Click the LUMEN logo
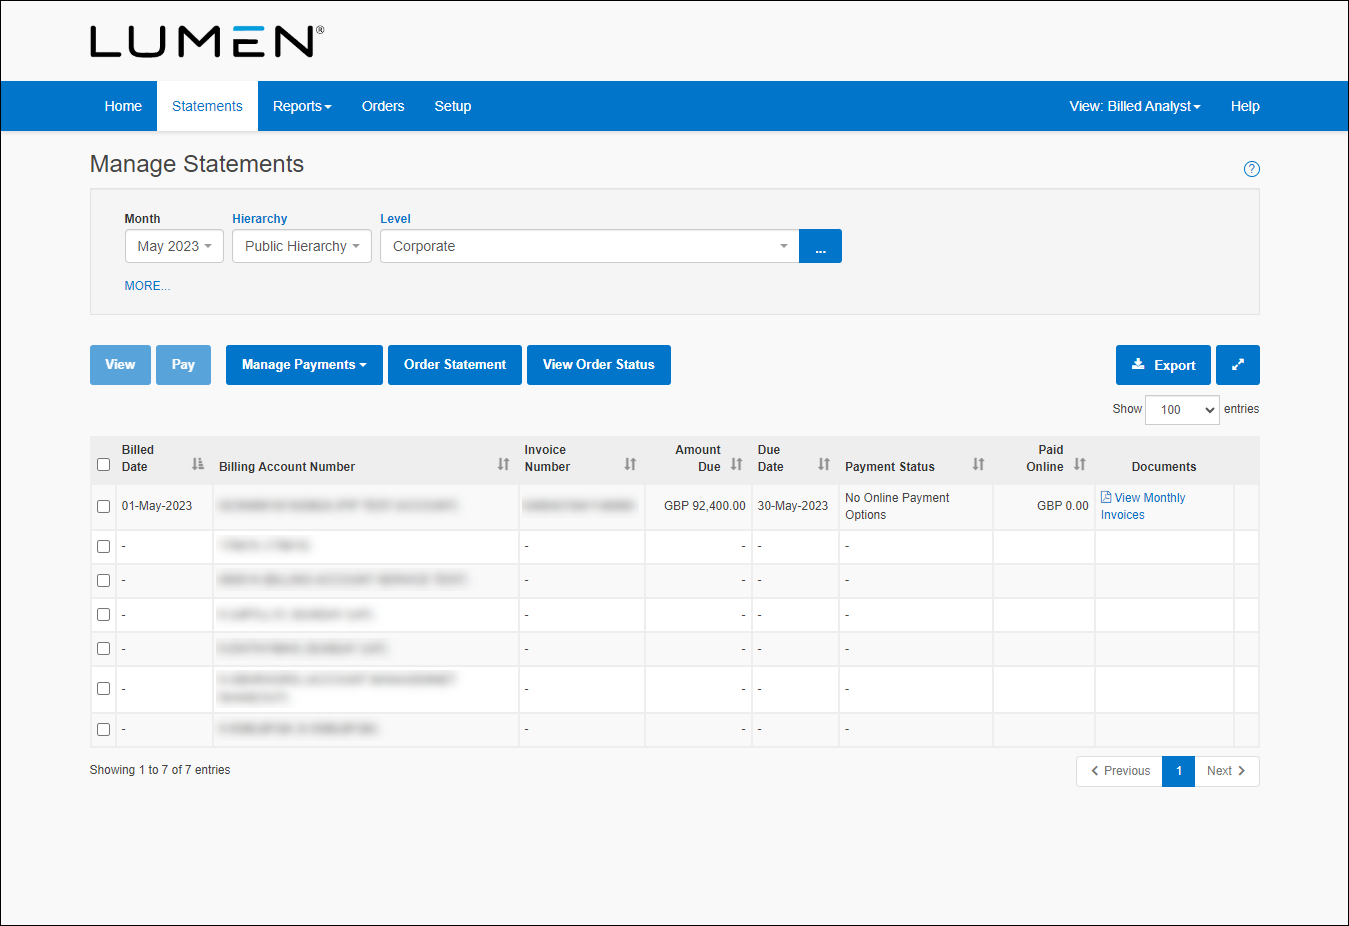The image size is (1349, 926). [204, 42]
